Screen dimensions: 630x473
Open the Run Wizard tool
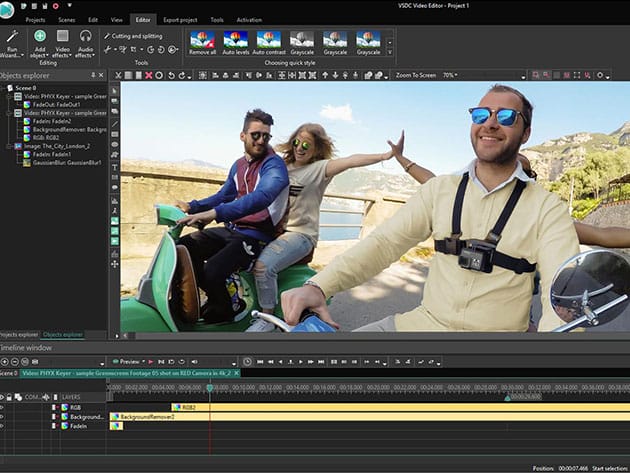click(12, 42)
